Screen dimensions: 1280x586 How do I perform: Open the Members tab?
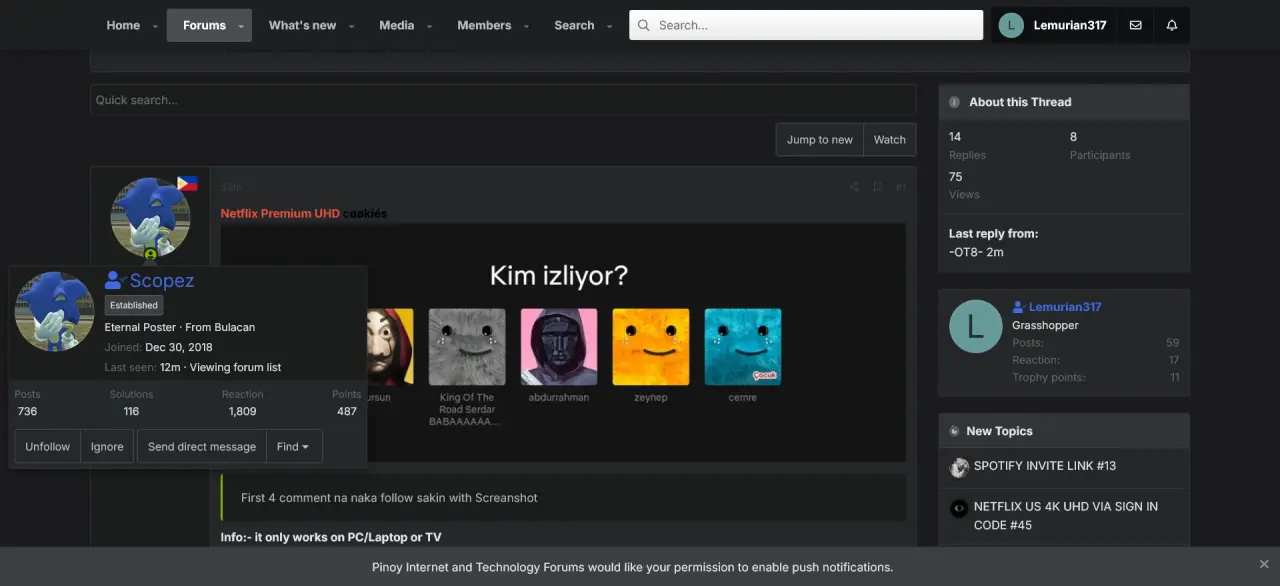pos(484,25)
